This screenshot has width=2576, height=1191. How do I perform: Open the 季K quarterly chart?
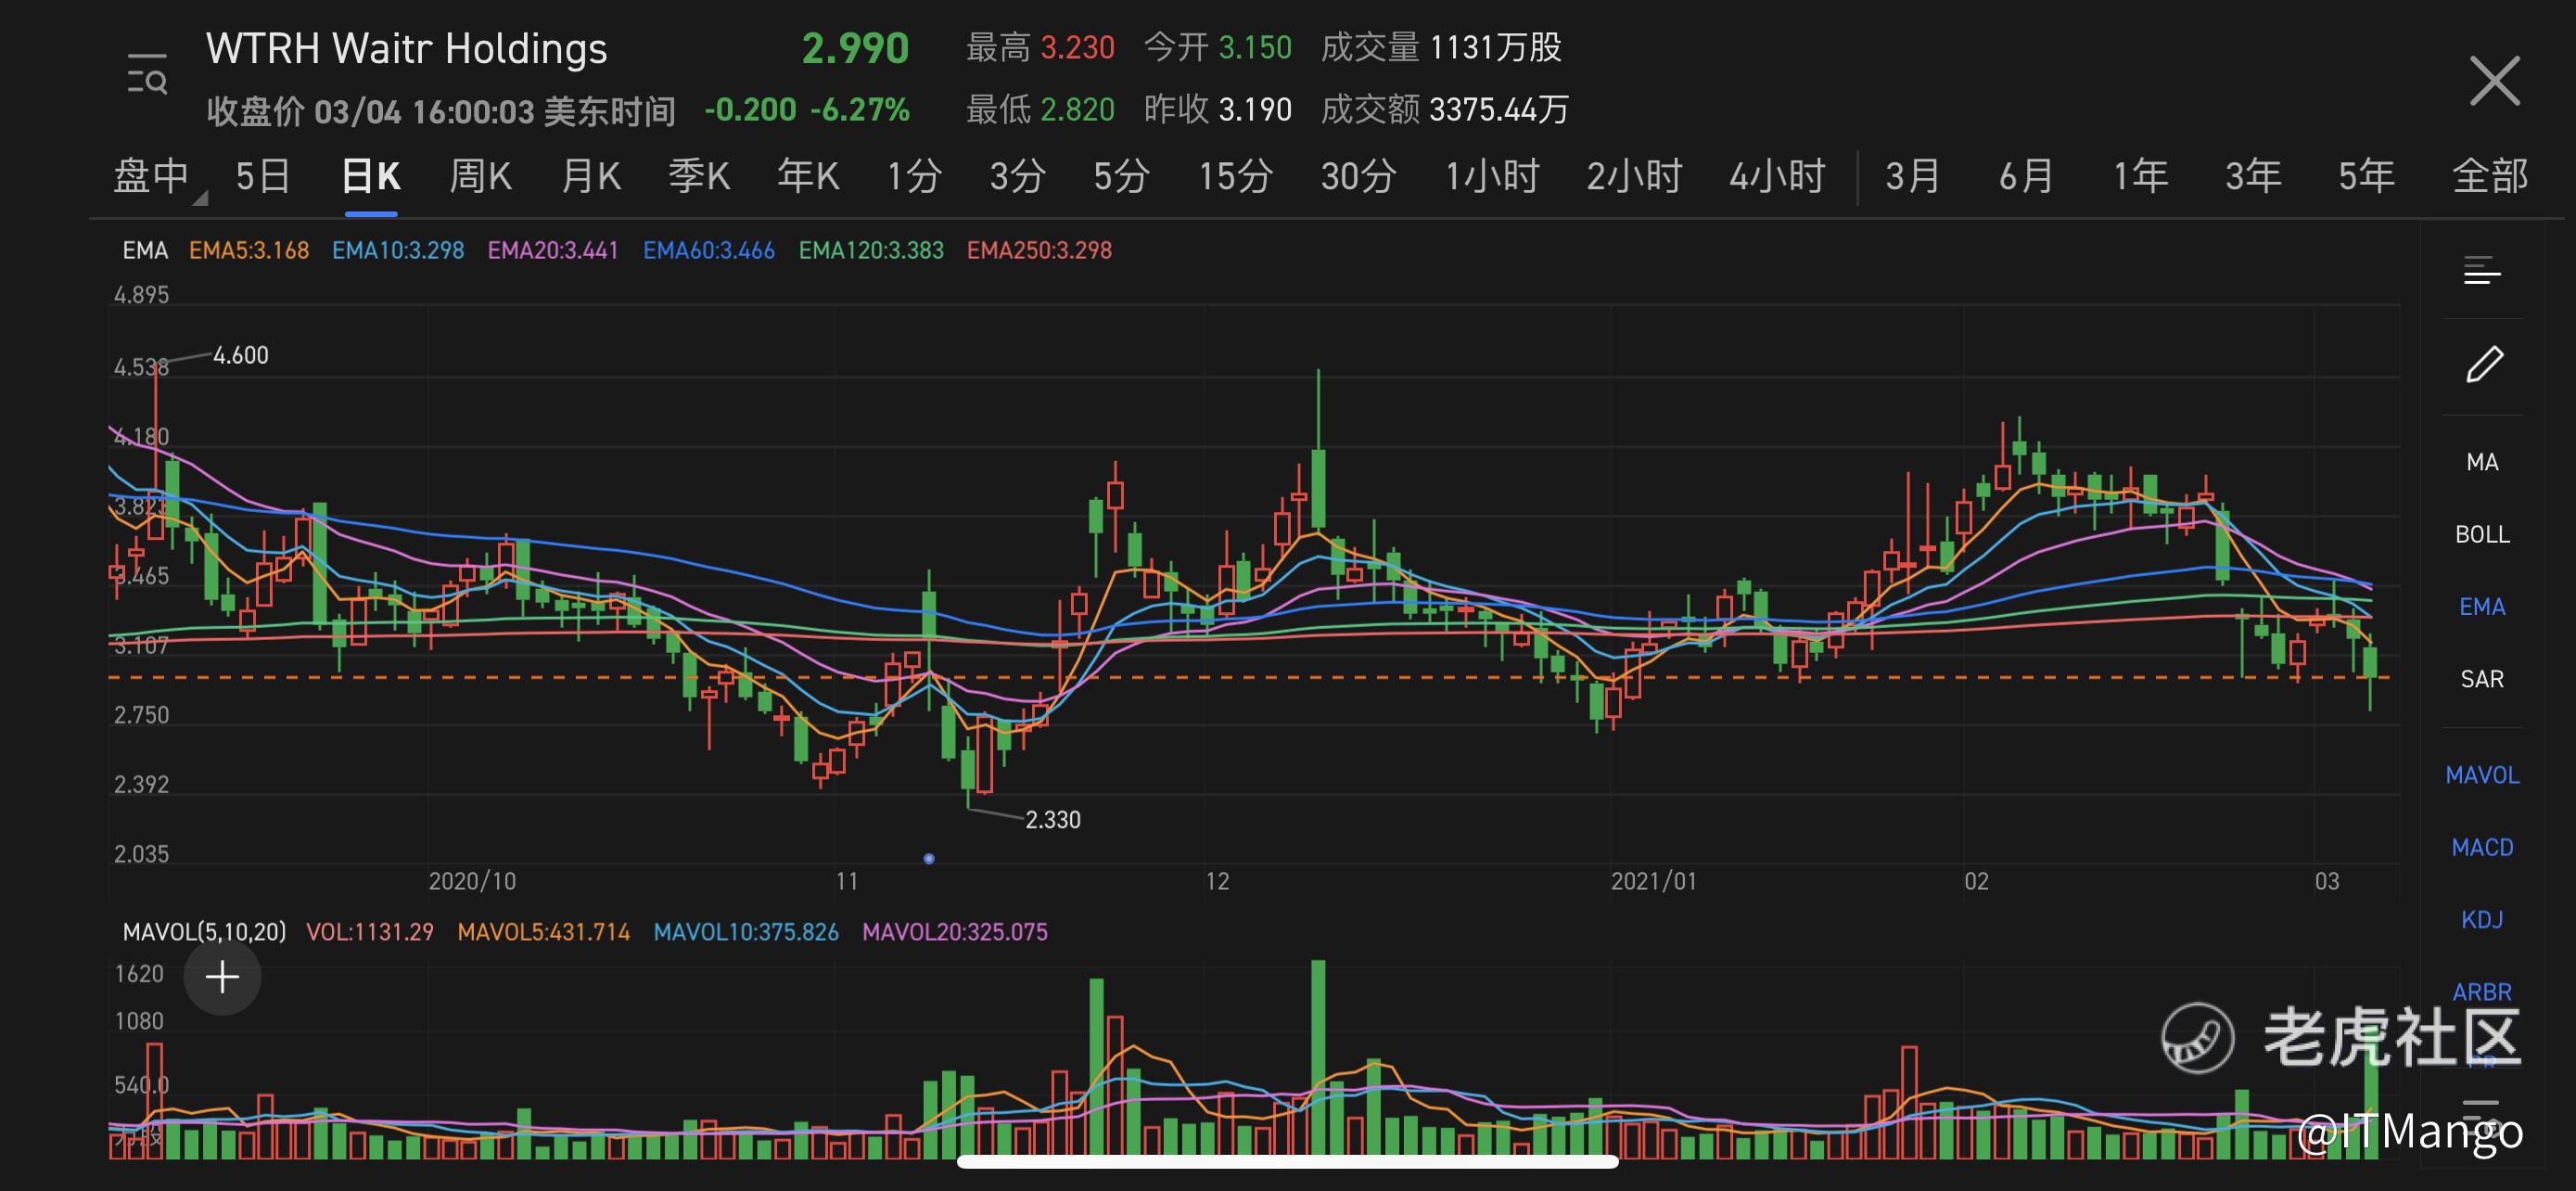699,177
